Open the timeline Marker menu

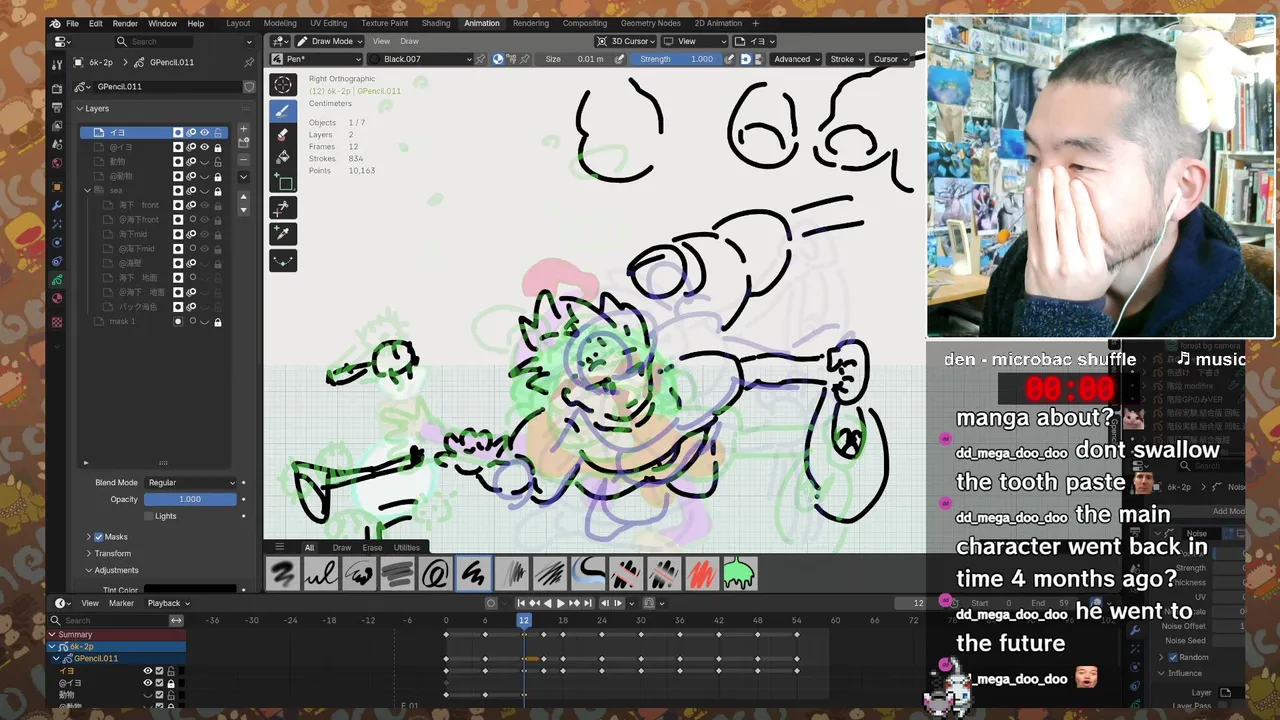(121, 603)
